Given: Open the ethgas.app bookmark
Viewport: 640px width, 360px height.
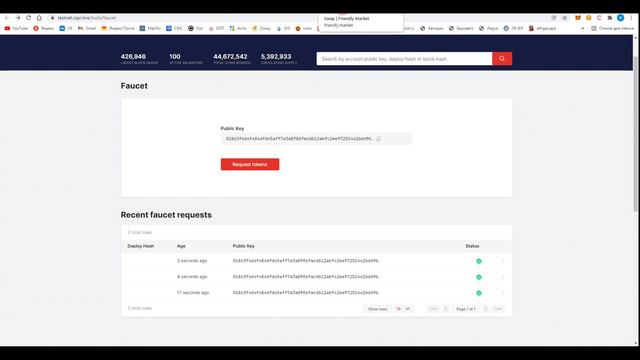Looking at the screenshot, I should (542, 29).
